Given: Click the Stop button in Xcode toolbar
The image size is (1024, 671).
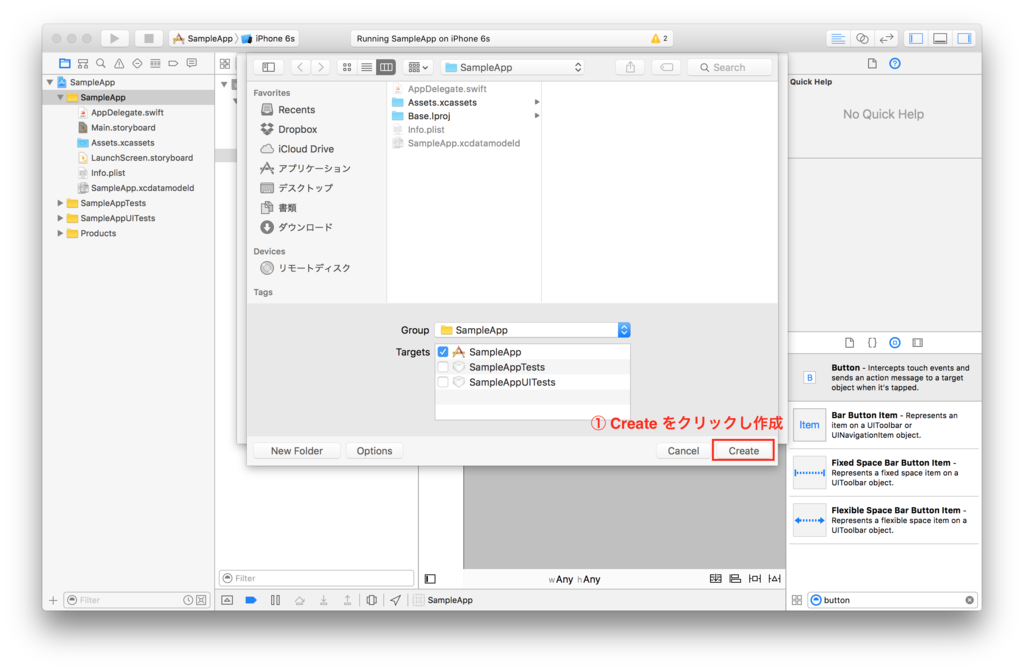Looking at the screenshot, I should tap(149, 39).
